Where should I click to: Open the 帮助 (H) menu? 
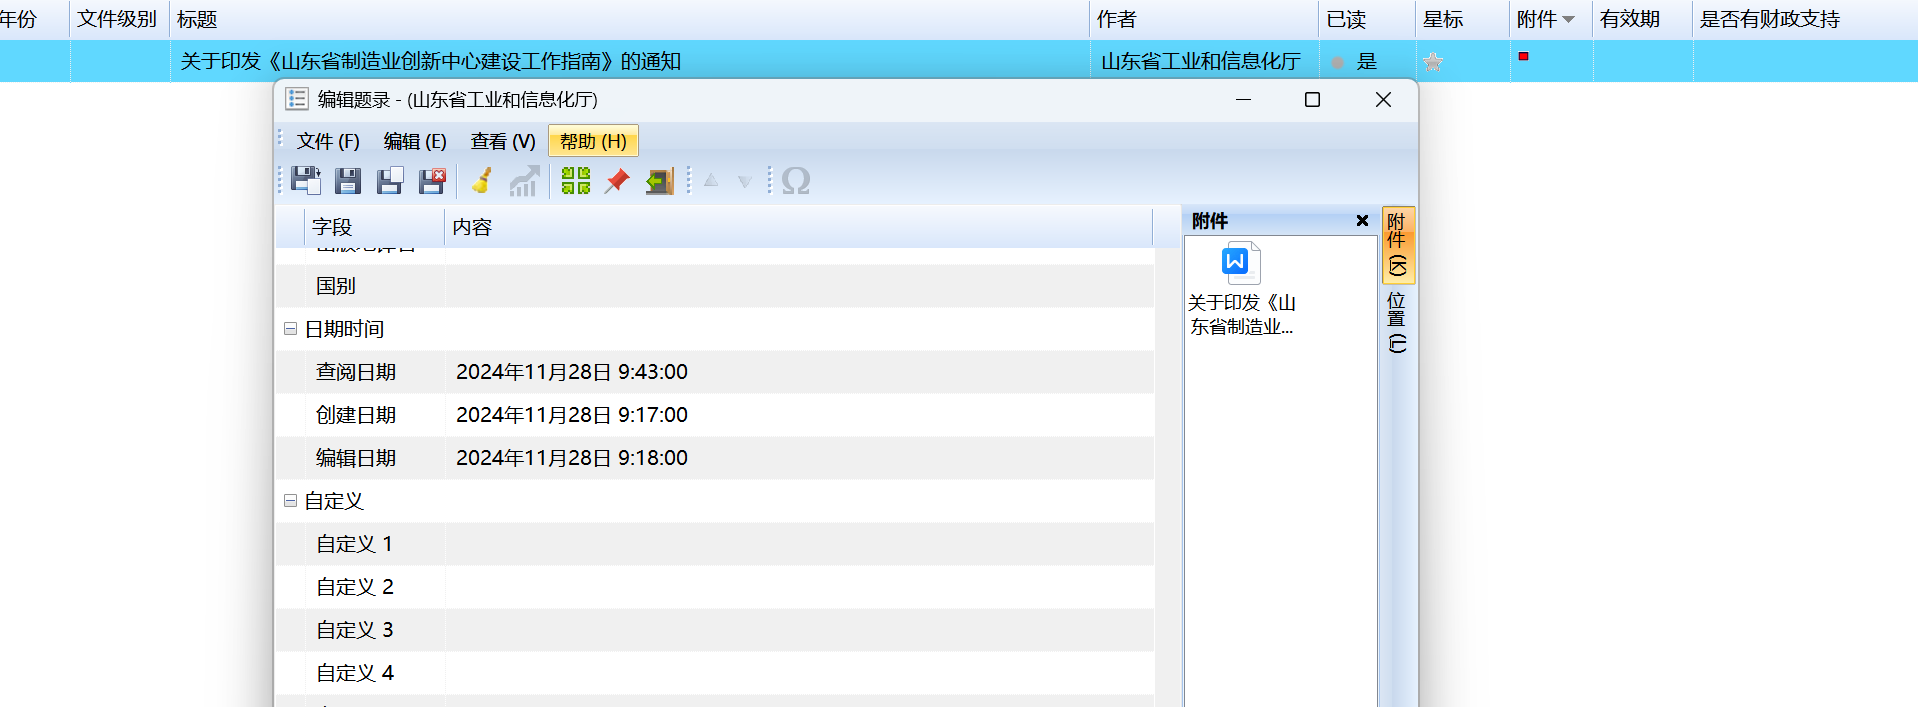tap(593, 141)
